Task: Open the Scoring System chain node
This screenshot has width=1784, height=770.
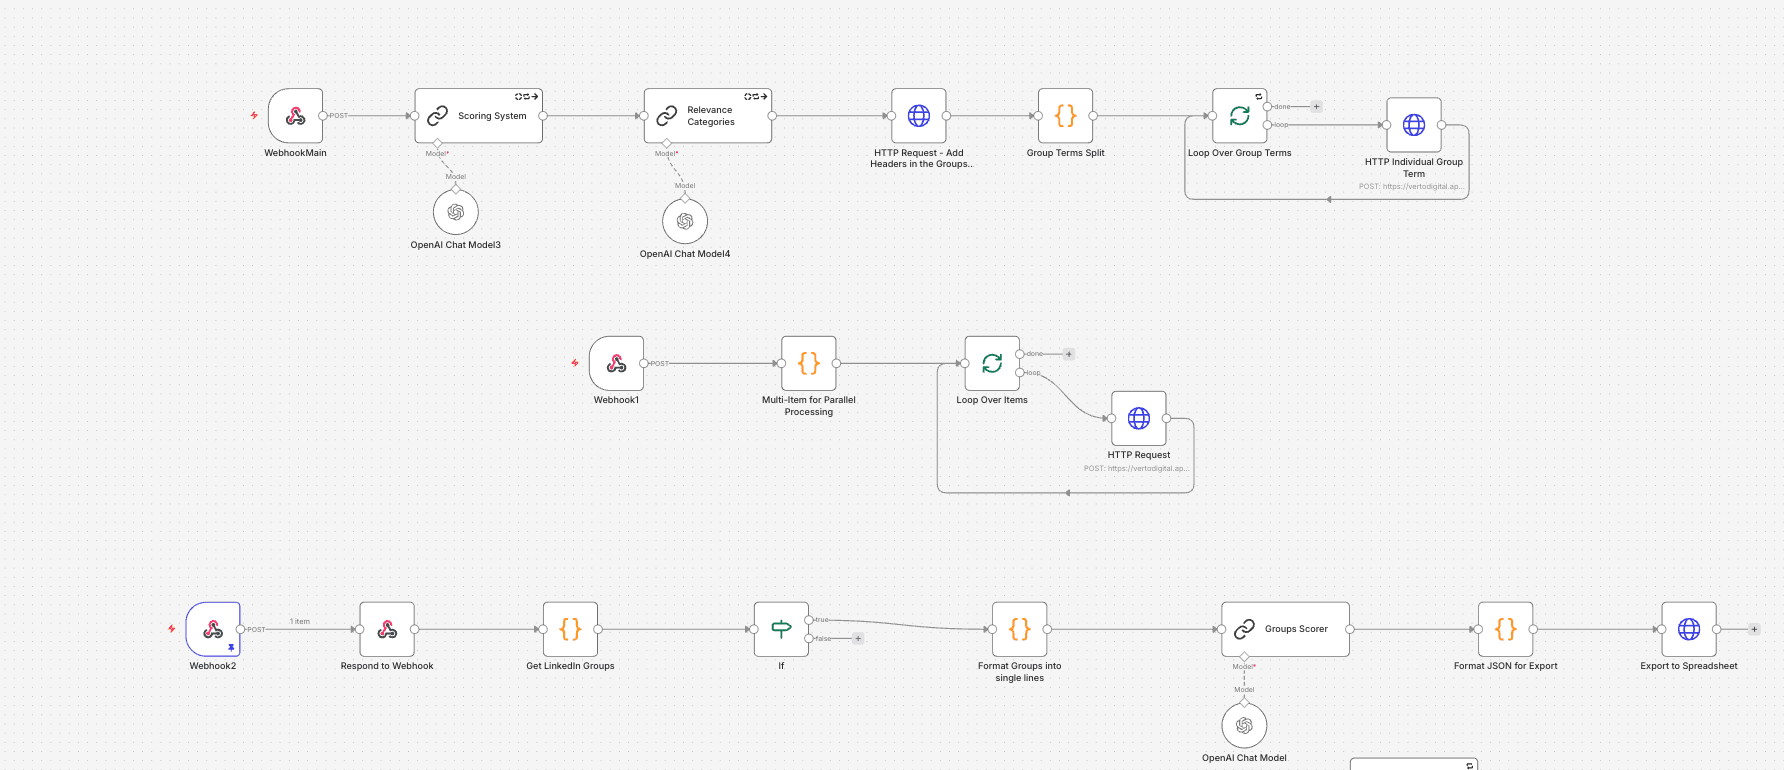Action: (478, 116)
